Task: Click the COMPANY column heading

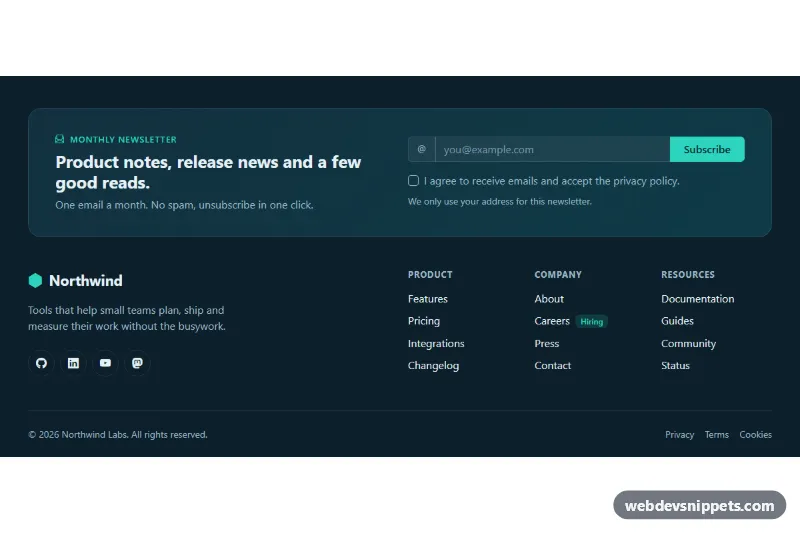Action: point(558,274)
